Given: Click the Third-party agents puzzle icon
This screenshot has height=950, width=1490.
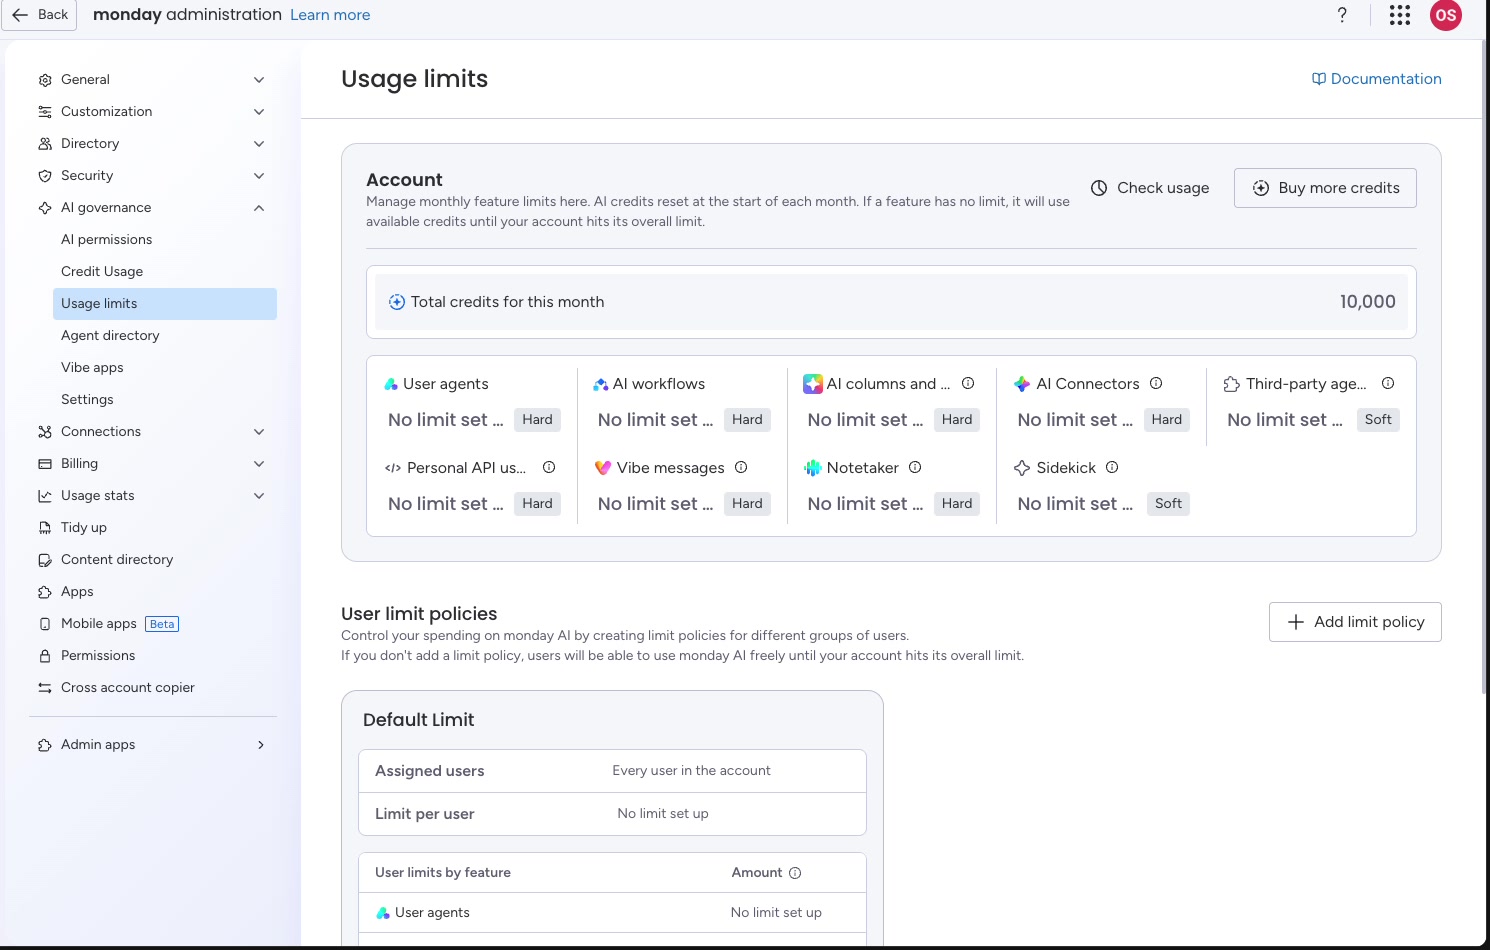Looking at the screenshot, I should pos(1232,384).
